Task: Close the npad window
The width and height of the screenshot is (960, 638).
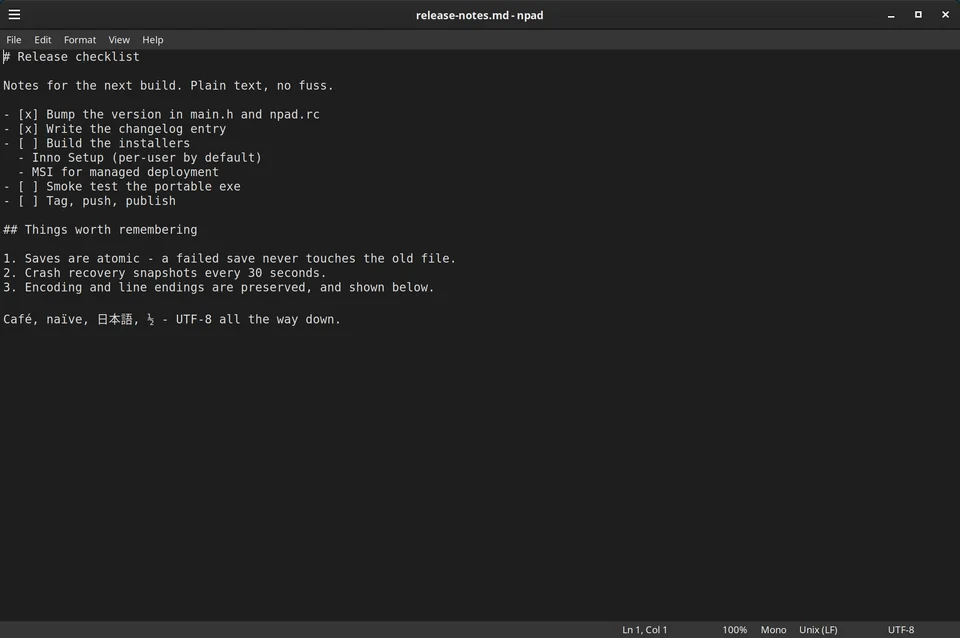Action: (x=945, y=15)
